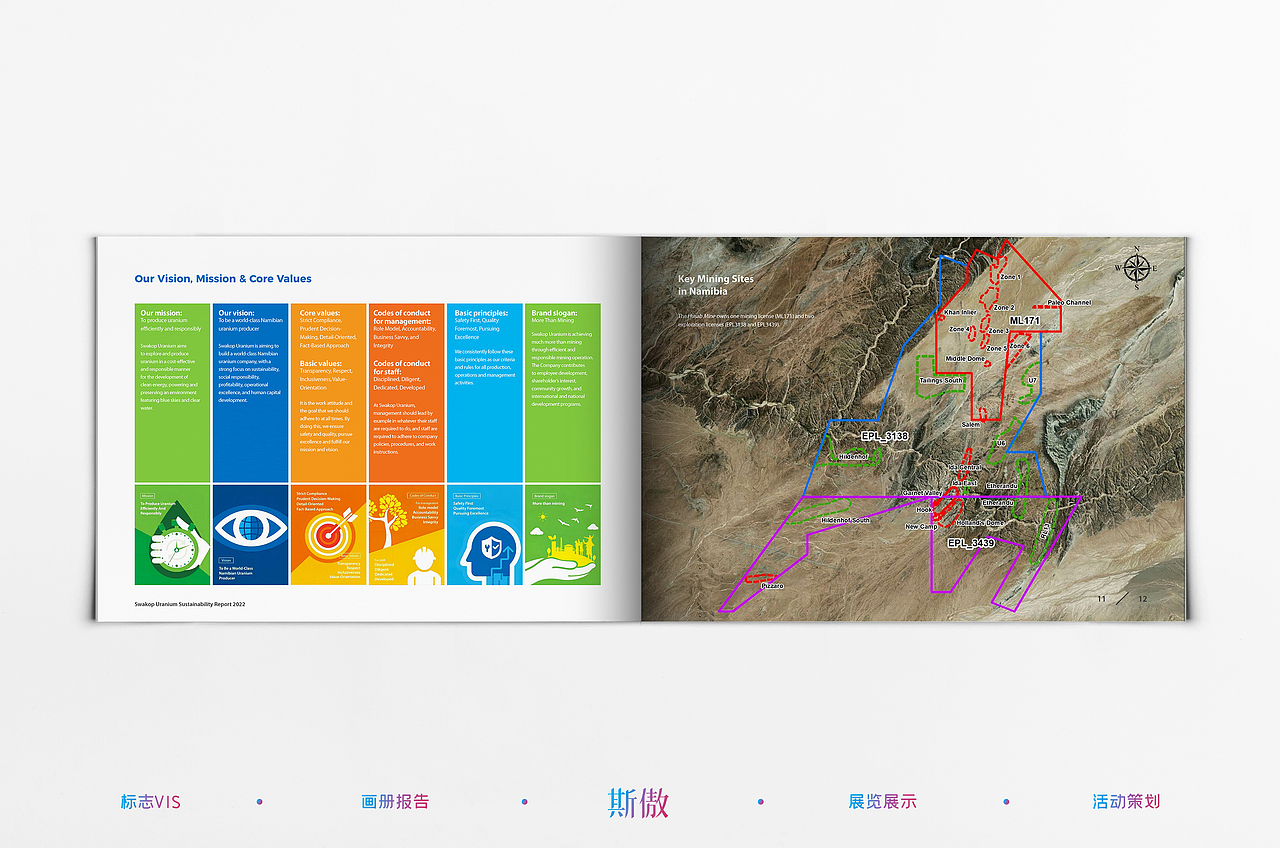
Task: Click the 'Our mission:' green card heading
Action: [161, 313]
